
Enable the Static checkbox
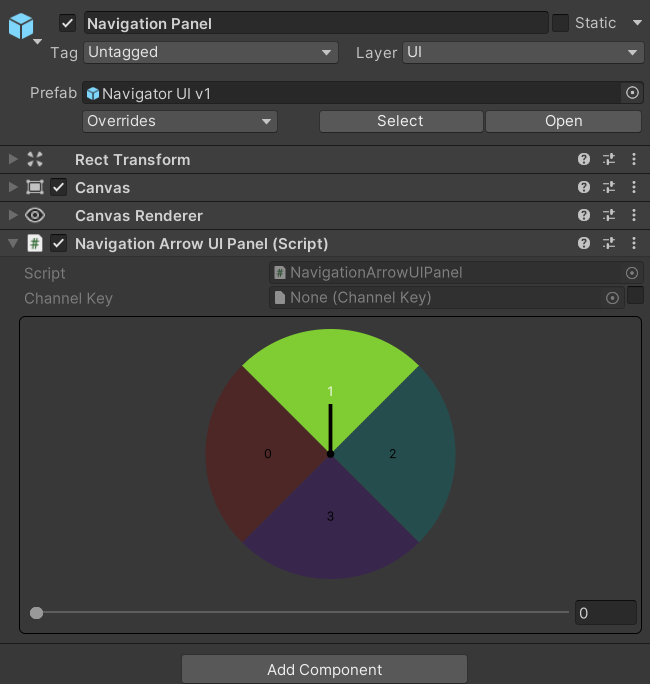tap(560, 23)
